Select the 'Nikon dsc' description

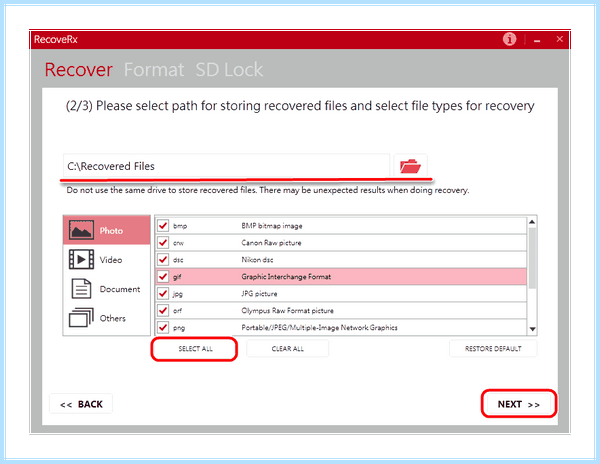click(x=257, y=260)
